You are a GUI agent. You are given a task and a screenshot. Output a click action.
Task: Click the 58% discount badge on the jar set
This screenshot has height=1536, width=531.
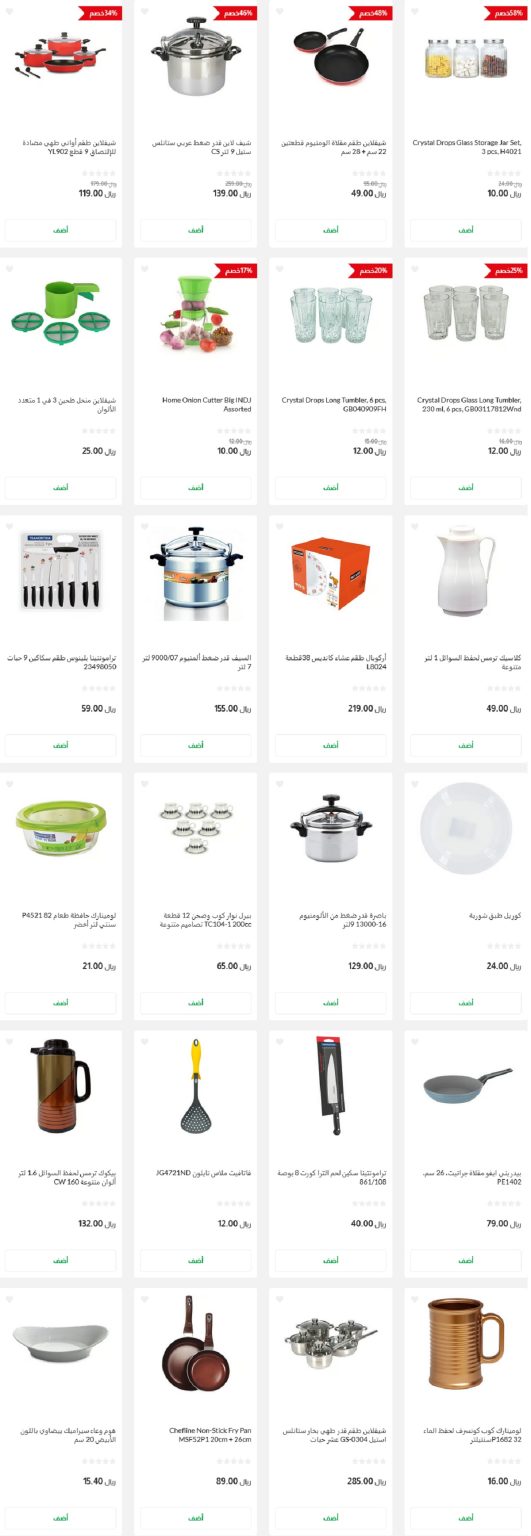coord(506,13)
